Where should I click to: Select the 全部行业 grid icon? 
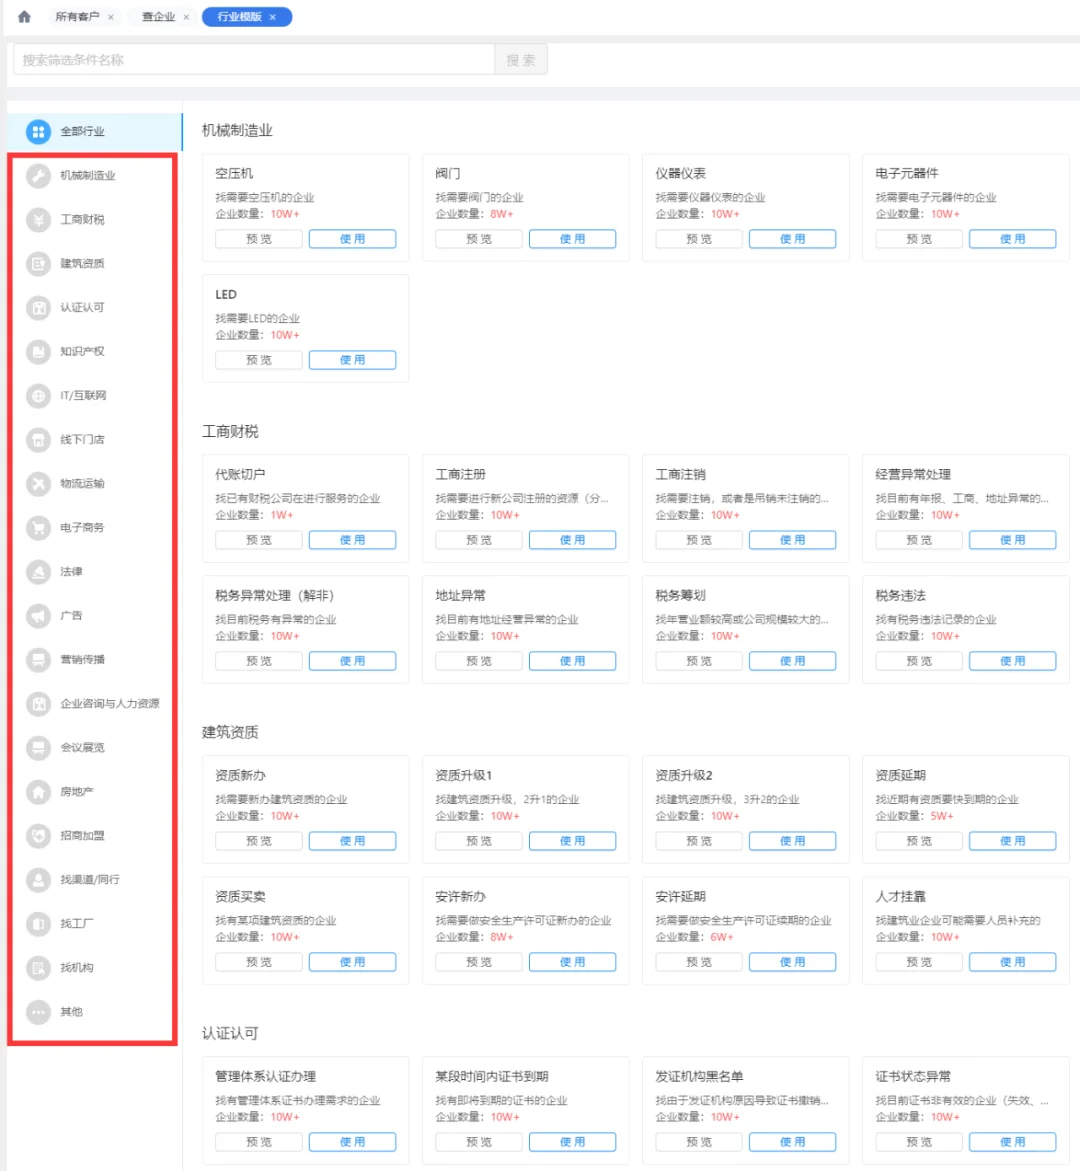(x=38, y=131)
